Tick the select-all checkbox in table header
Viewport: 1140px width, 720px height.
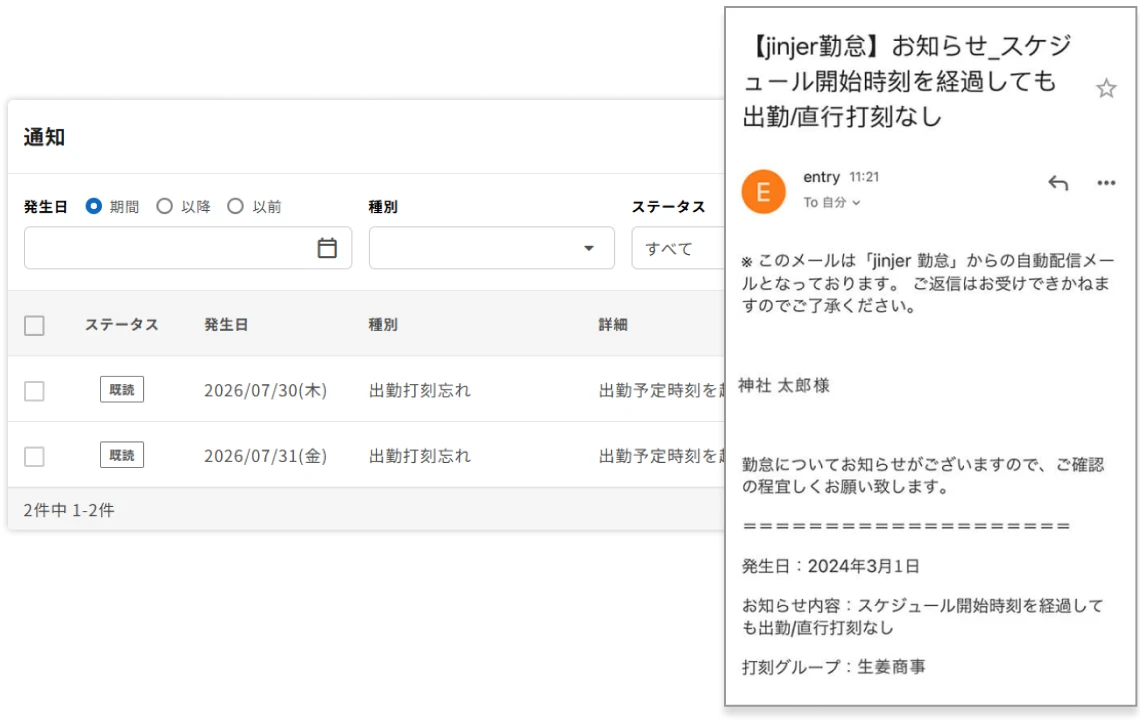pos(34,325)
